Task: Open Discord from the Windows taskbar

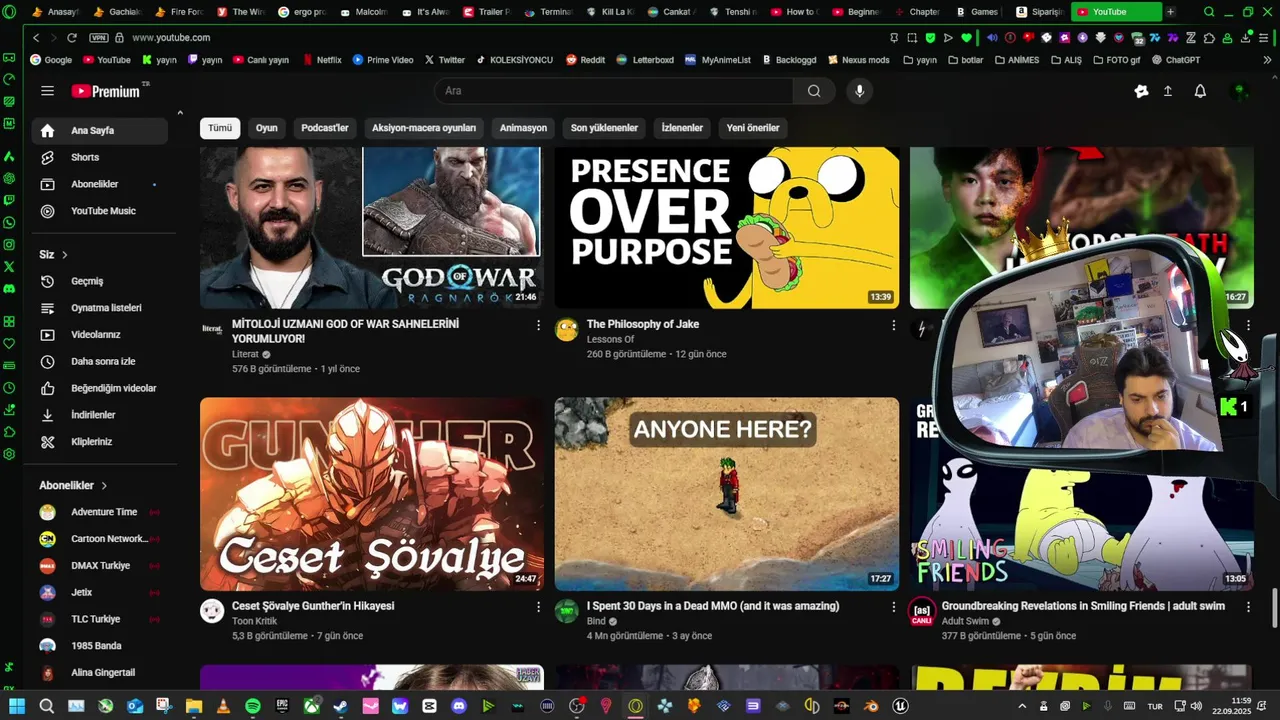Action: click(x=459, y=706)
